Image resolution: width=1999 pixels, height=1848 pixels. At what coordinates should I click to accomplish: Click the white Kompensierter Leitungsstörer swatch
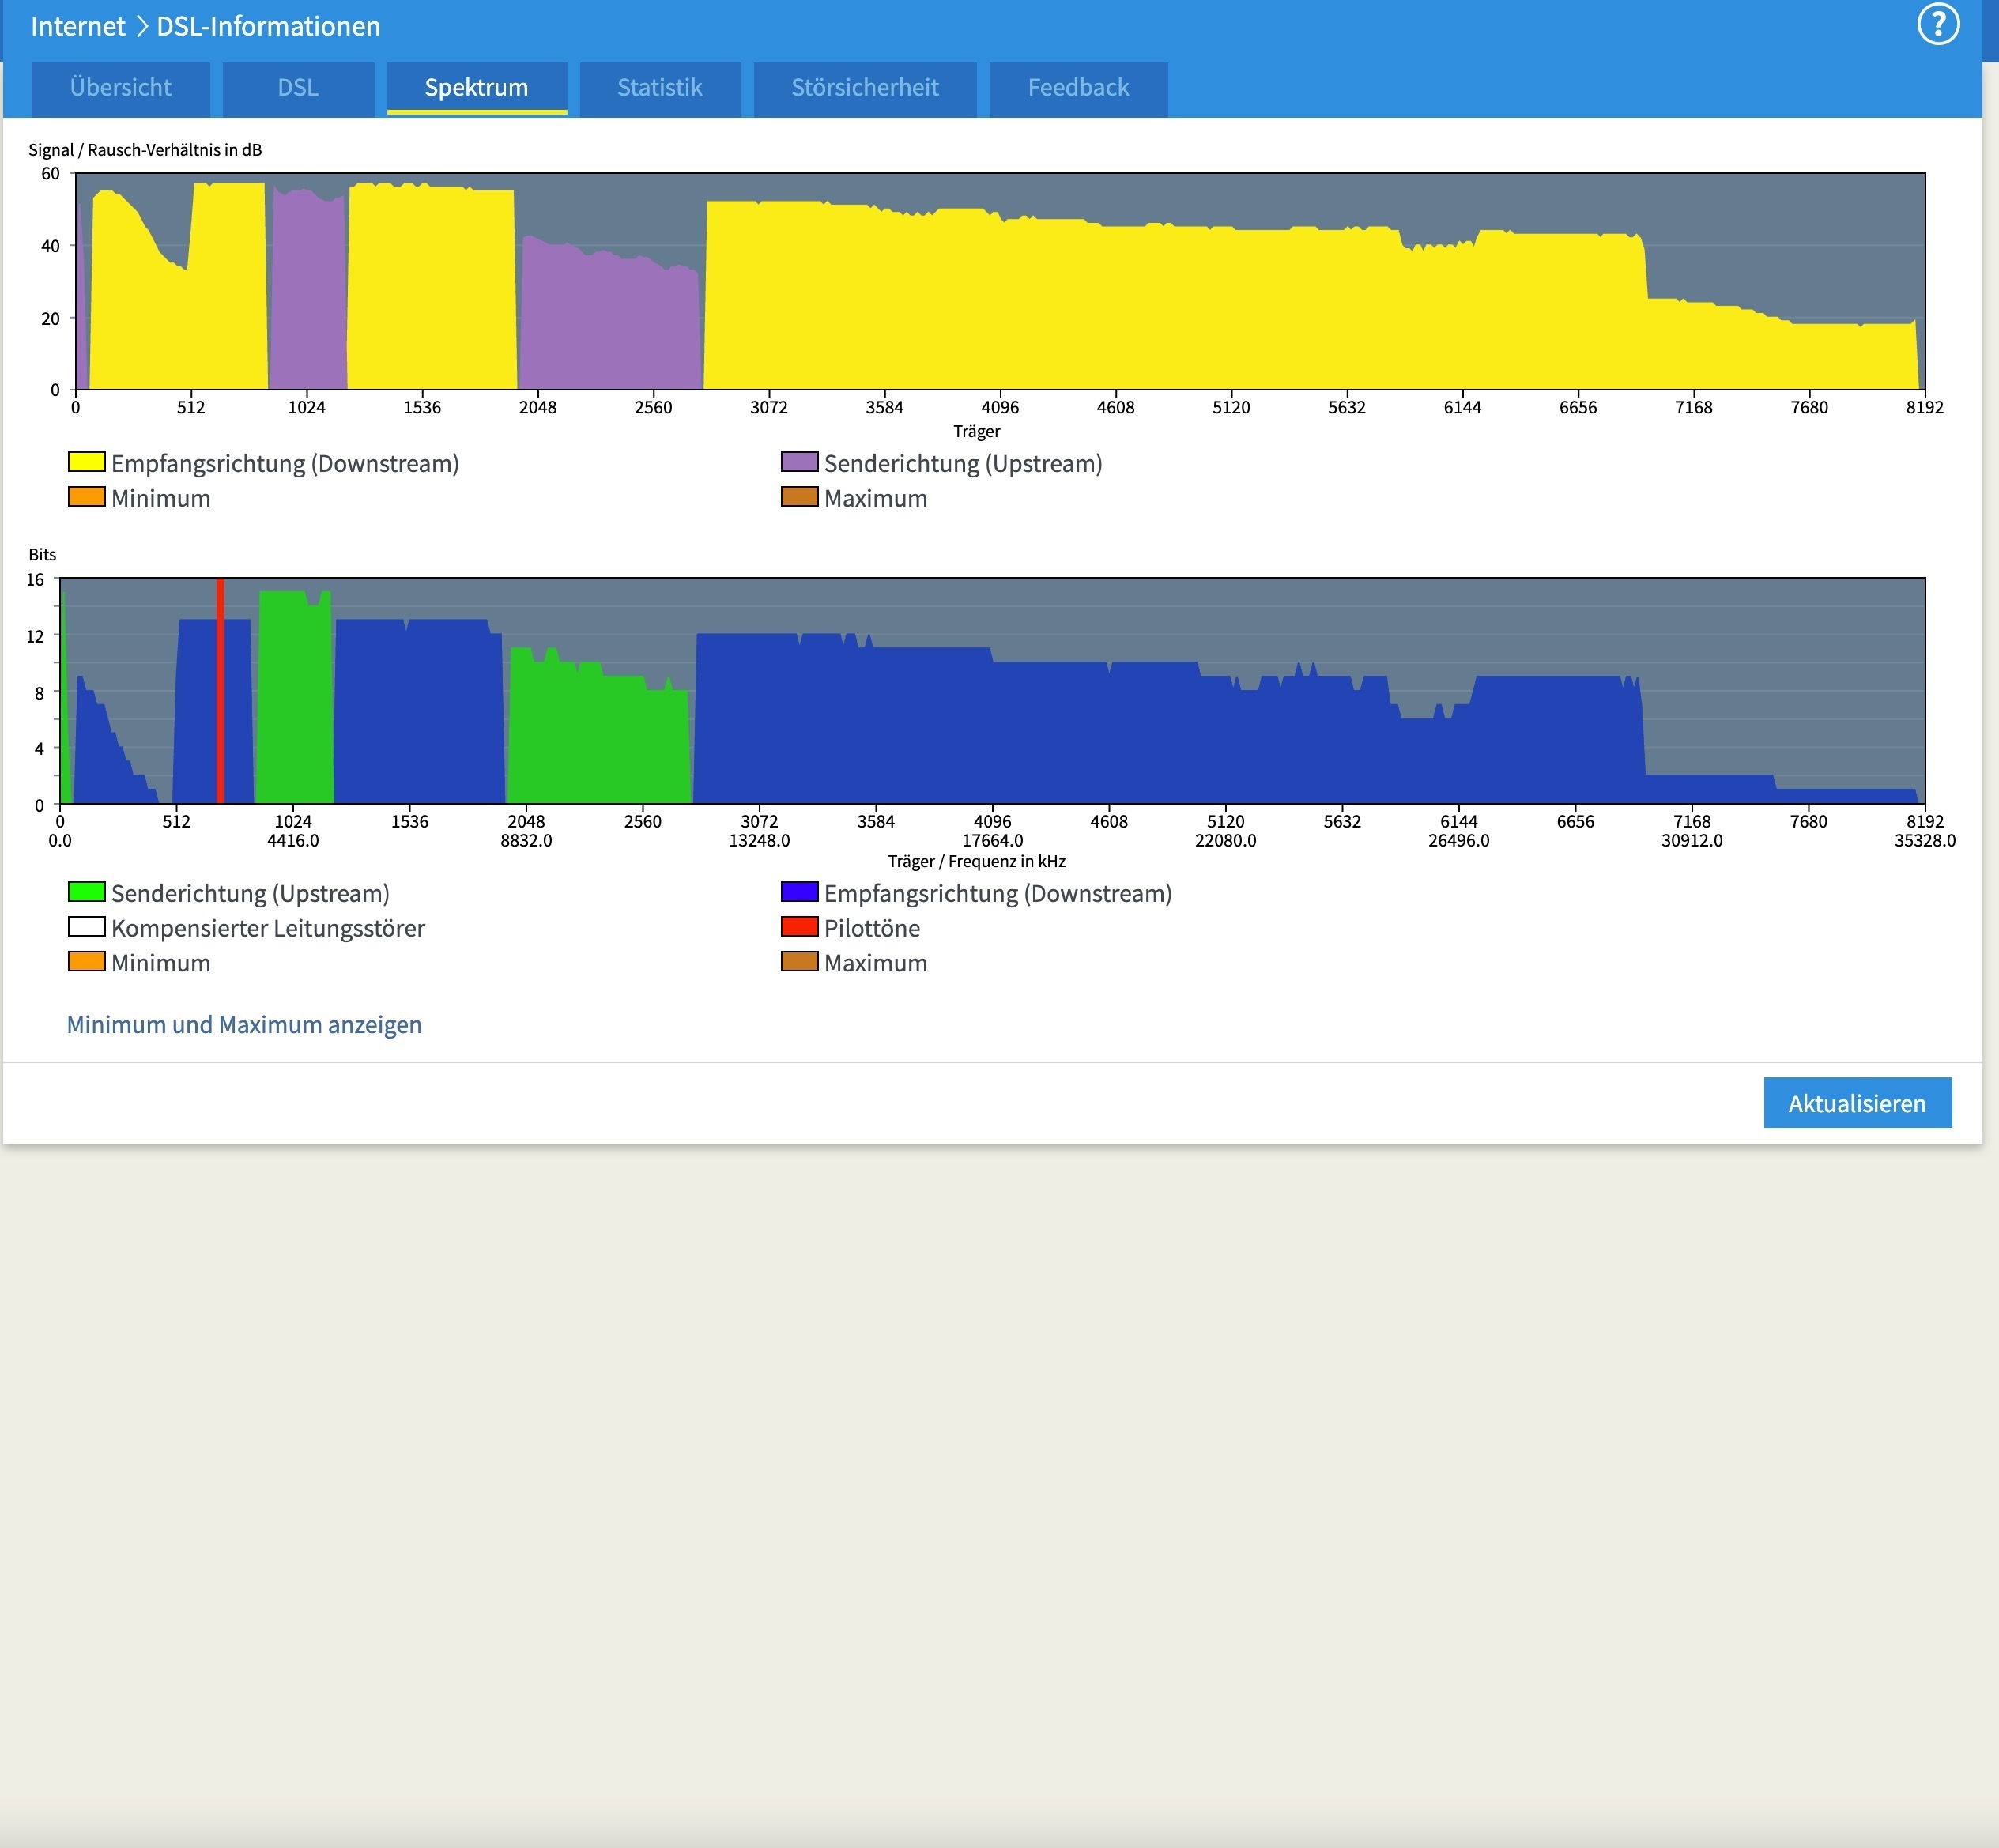pos(87,927)
